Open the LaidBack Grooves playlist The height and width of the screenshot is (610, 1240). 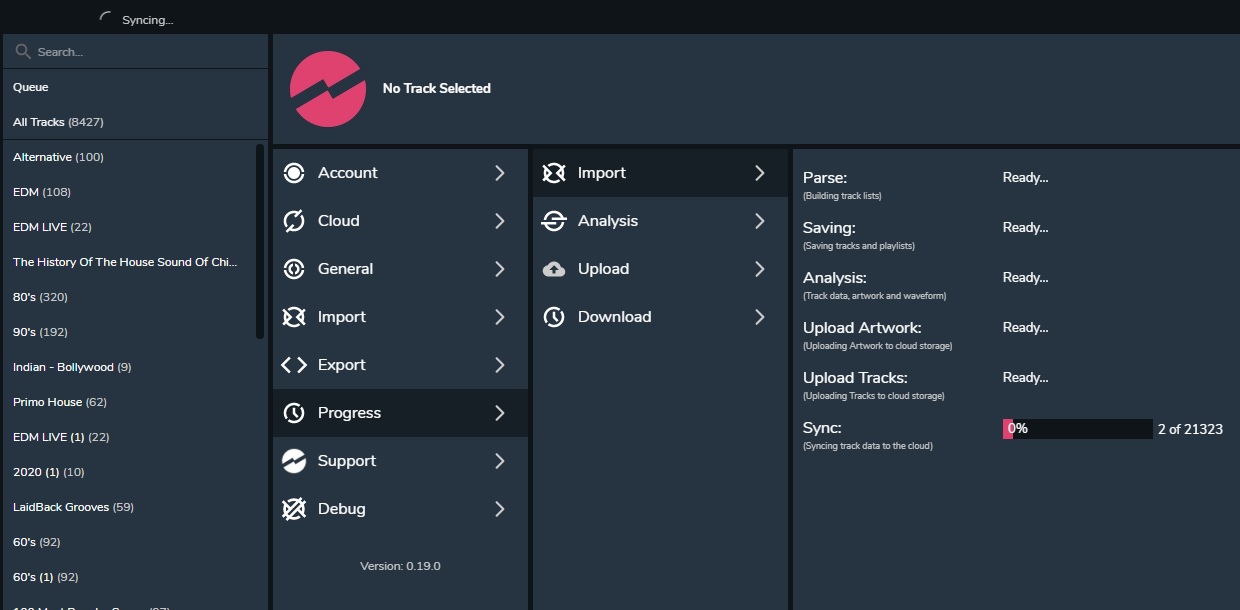point(73,507)
